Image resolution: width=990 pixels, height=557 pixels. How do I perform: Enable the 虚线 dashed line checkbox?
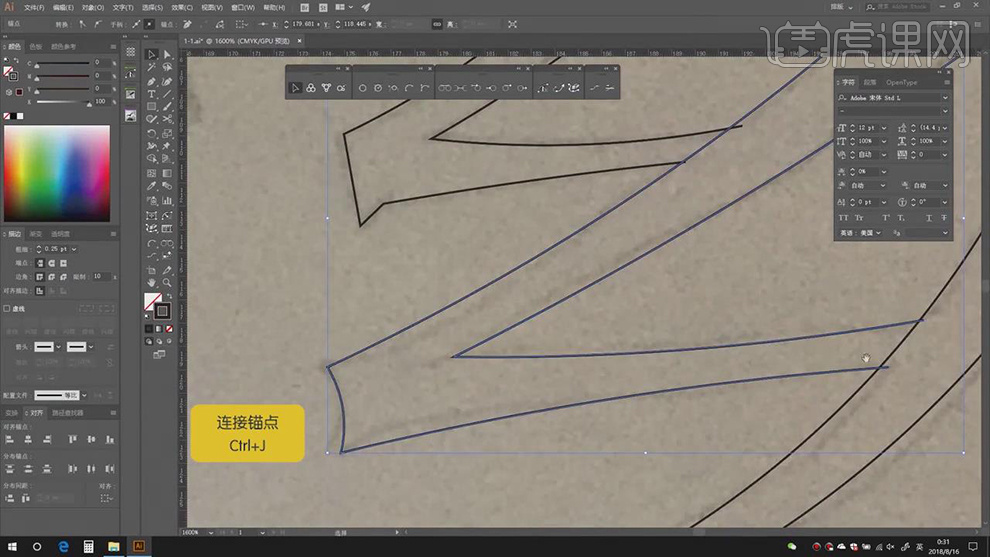[x=8, y=309]
